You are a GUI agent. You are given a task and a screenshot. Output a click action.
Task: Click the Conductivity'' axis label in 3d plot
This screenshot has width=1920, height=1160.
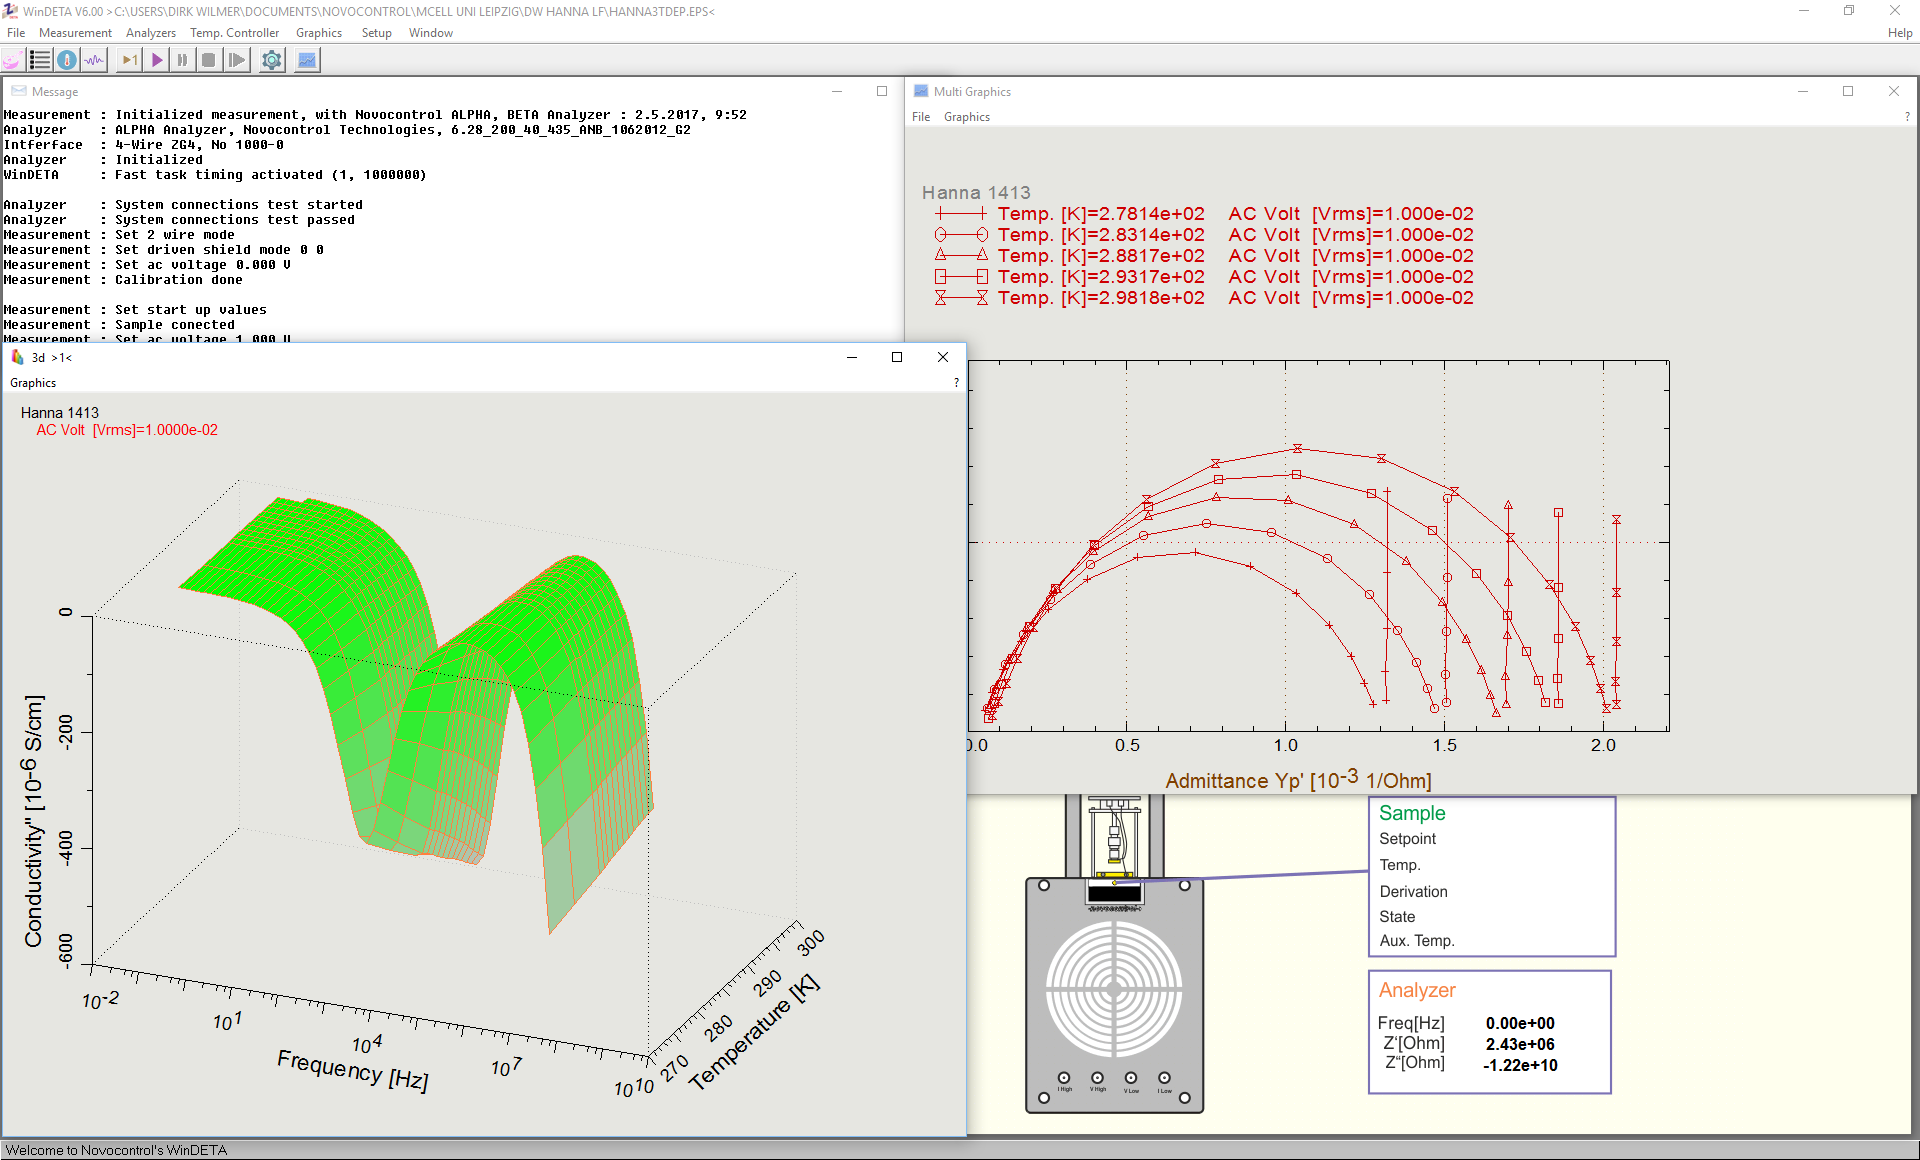click(34, 821)
